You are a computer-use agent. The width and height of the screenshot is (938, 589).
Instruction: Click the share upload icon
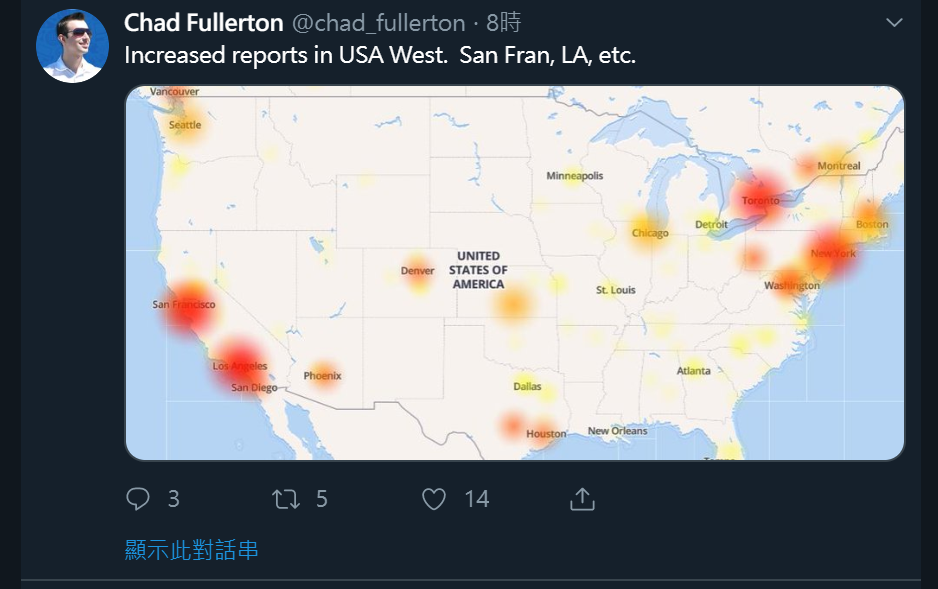pos(582,499)
